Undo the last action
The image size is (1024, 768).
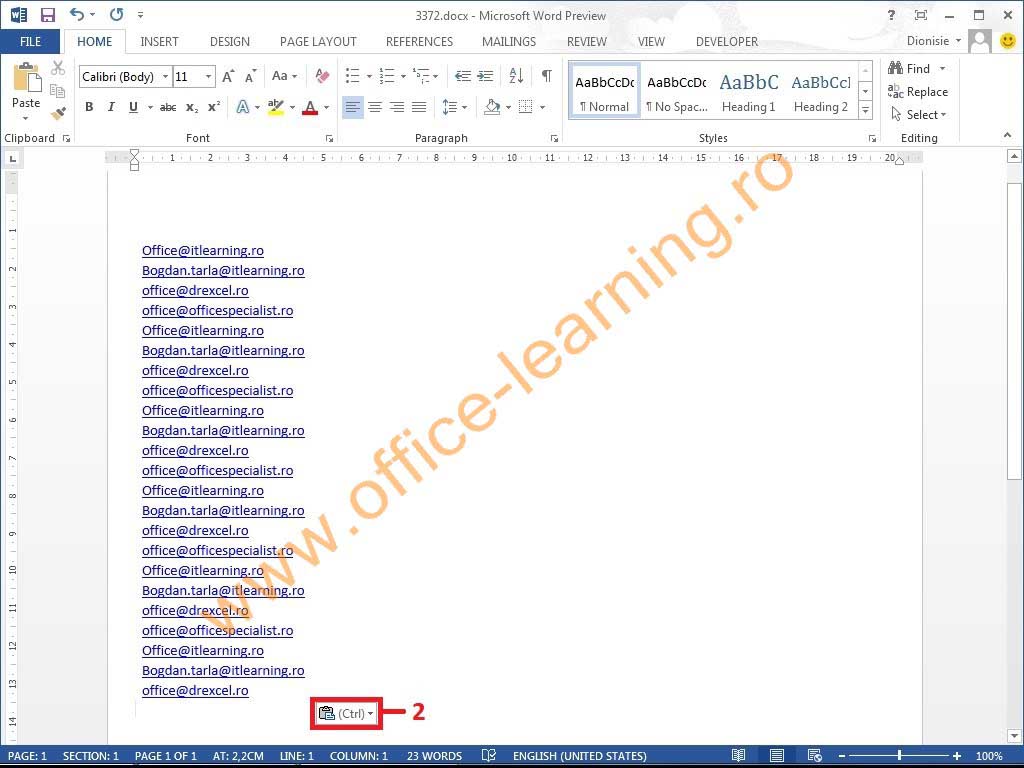pyautogui.click(x=77, y=14)
